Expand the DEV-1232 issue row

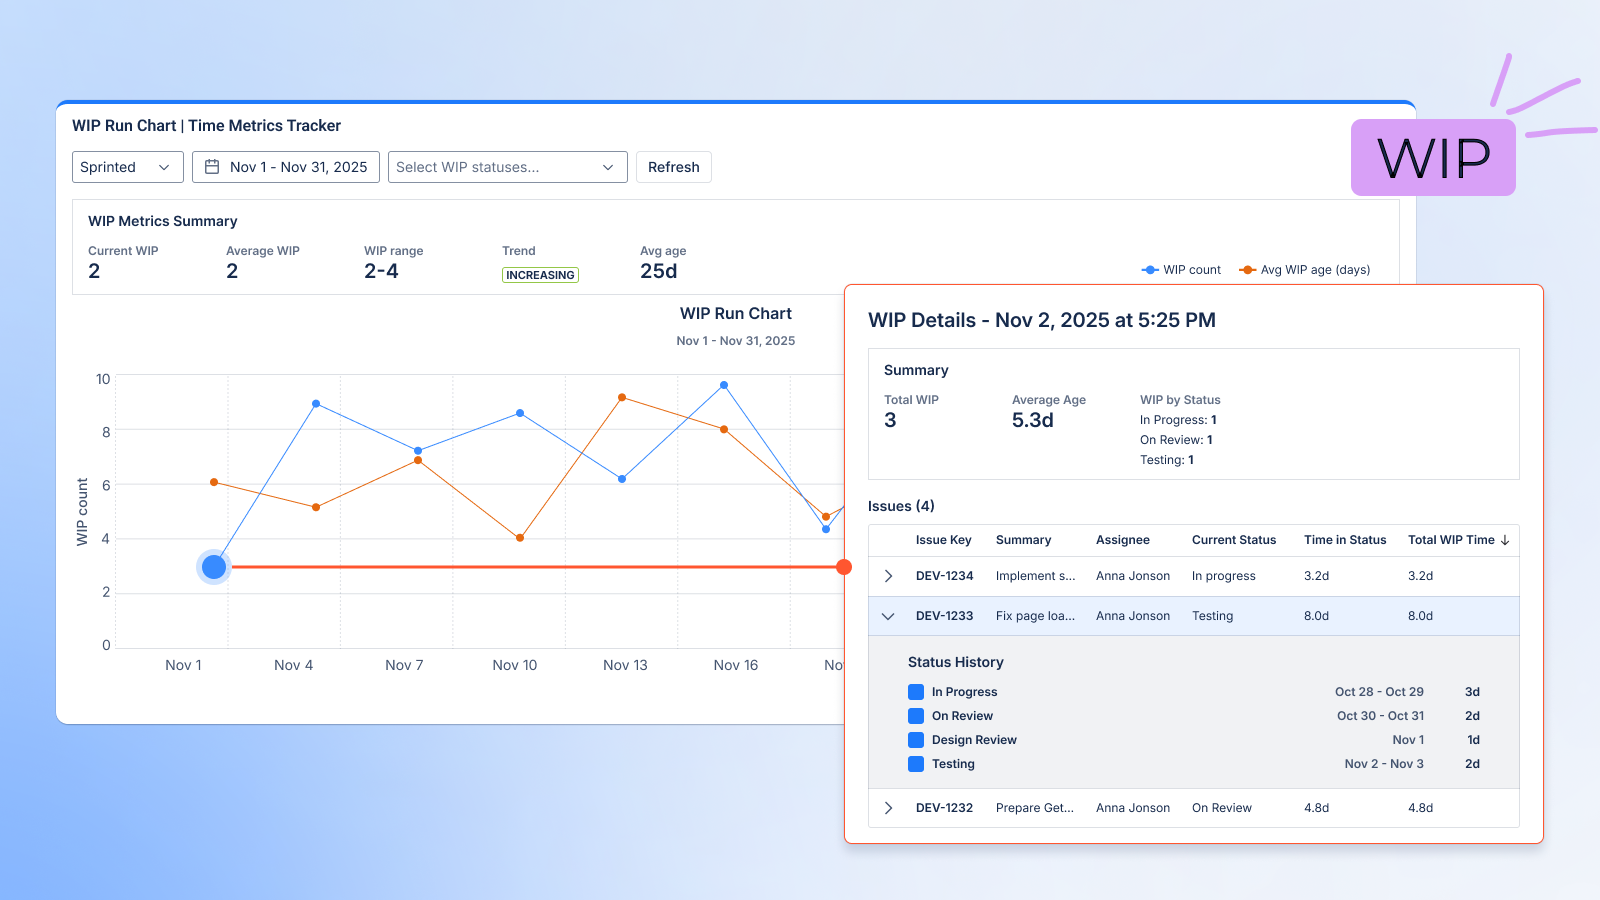[x=888, y=808]
